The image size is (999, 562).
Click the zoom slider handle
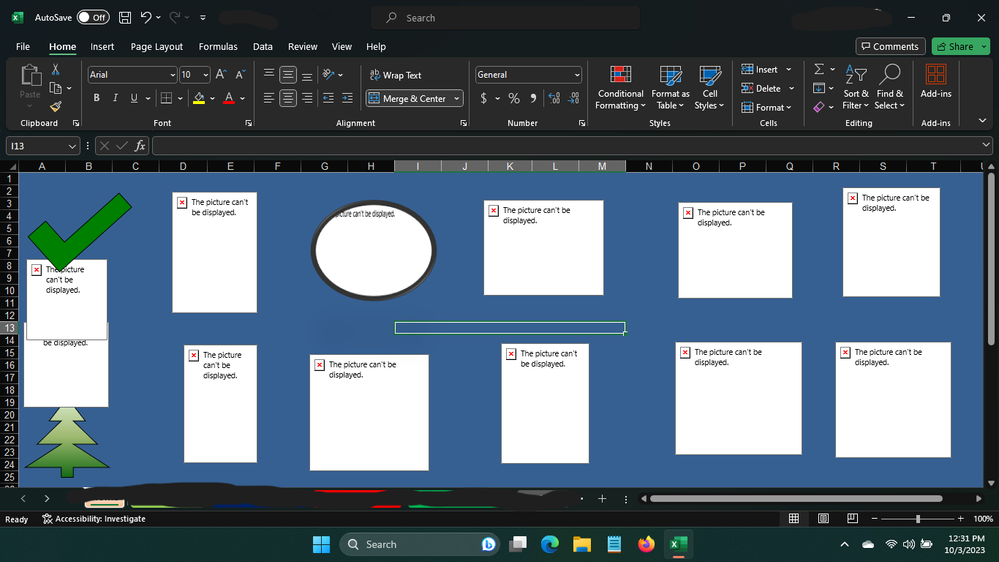click(917, 519)
